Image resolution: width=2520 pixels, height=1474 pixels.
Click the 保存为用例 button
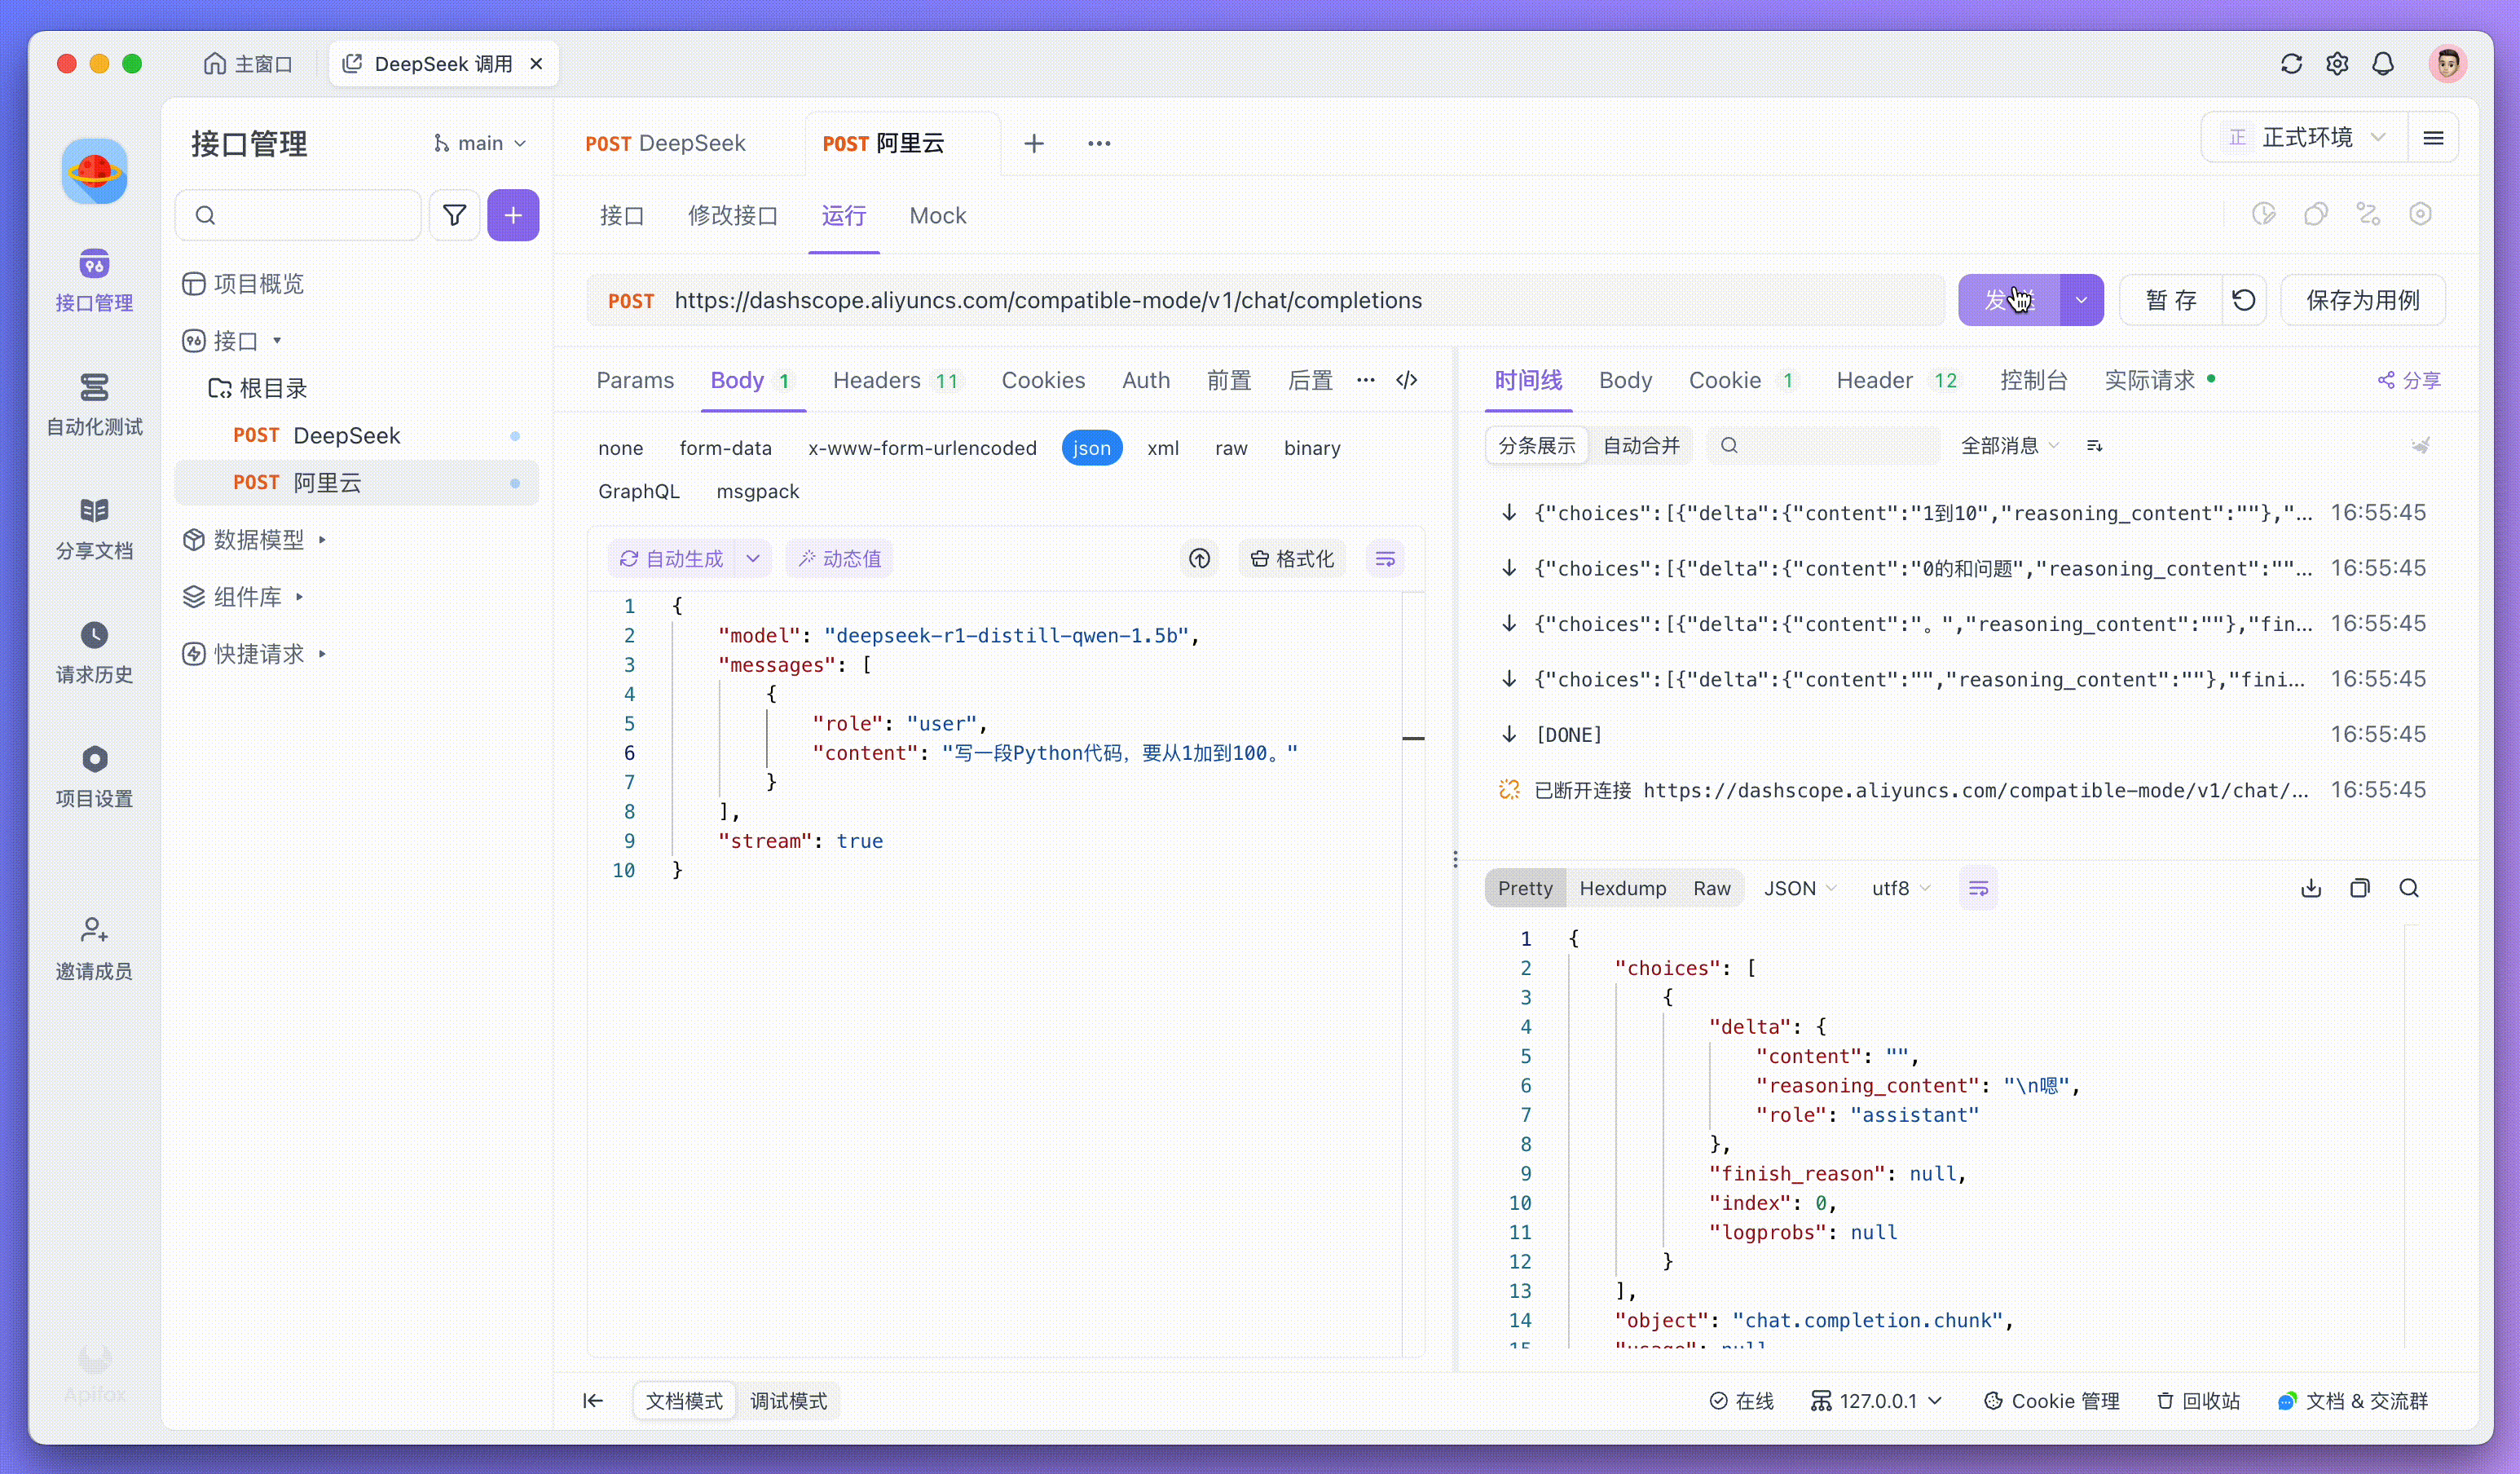2362,300
